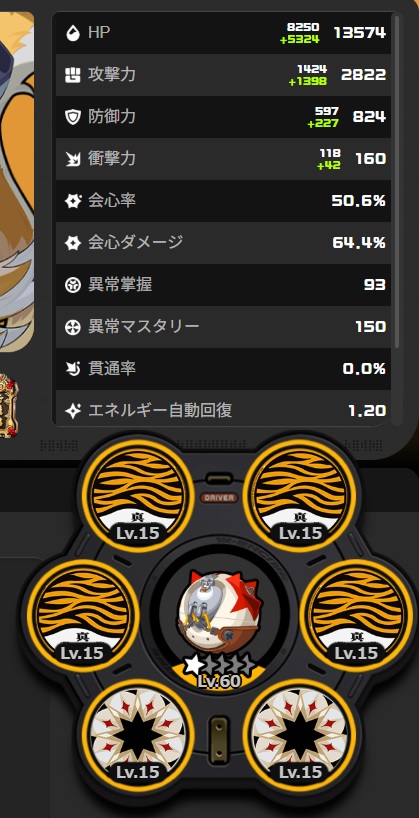Click the エネルギー自動回復 sparkle icon
419x818 pixels.
click(73, 411)
